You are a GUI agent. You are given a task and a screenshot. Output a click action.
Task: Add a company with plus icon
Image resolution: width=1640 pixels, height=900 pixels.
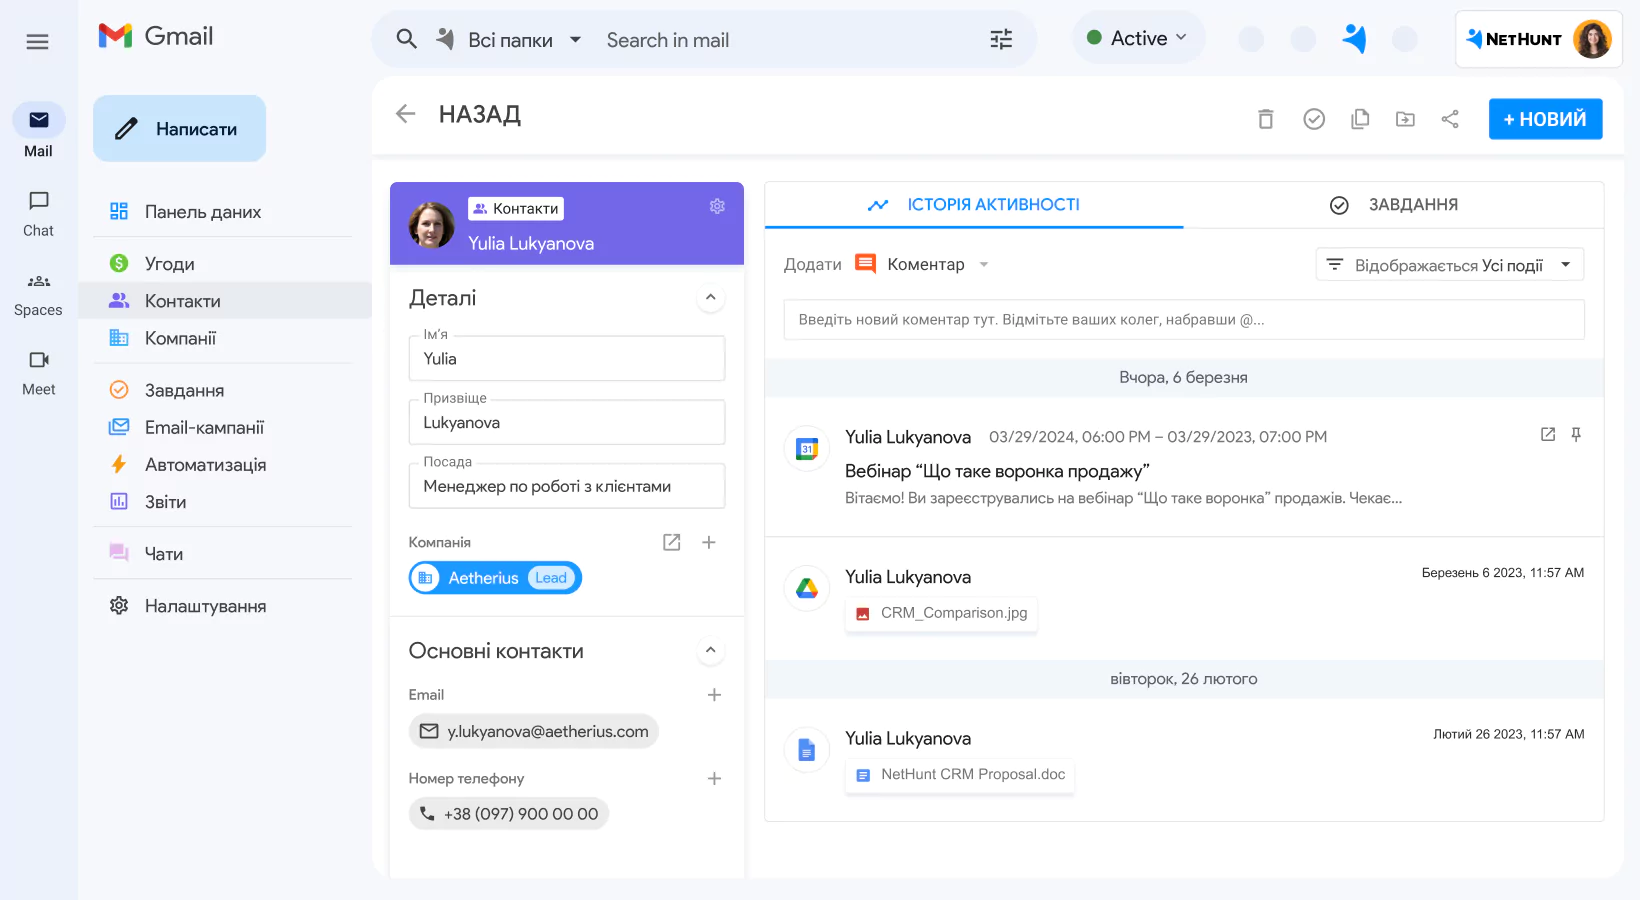(x=709, y=542)
